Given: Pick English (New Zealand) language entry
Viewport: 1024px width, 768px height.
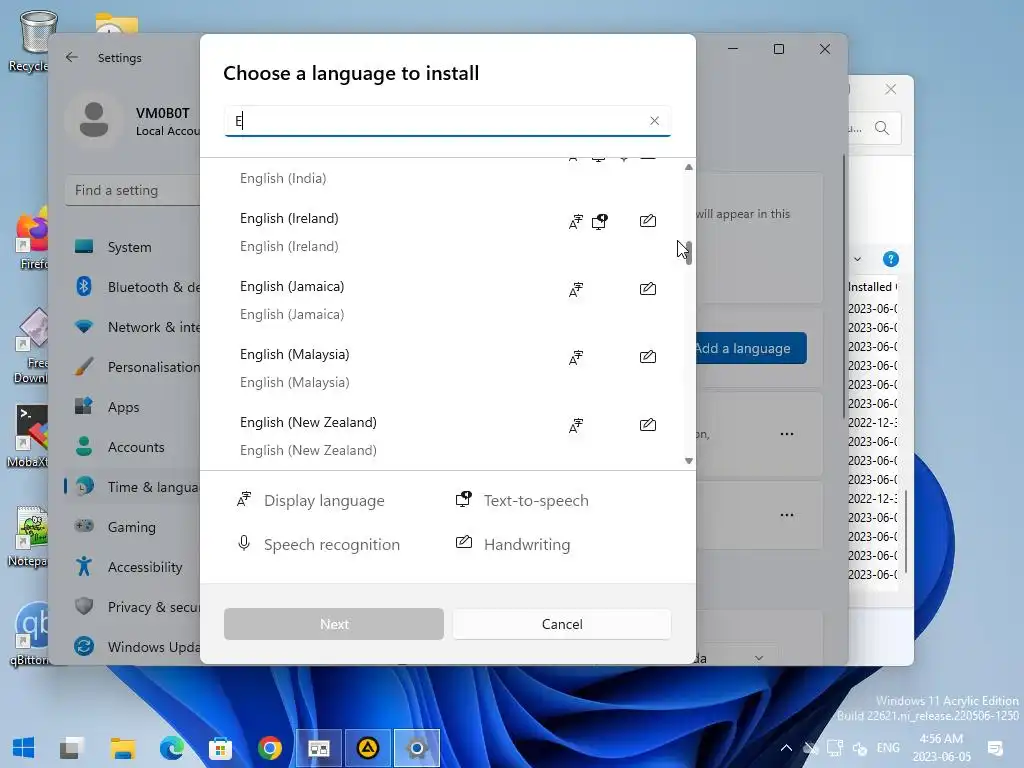Looking at the screenshot, I should [447, 436].
